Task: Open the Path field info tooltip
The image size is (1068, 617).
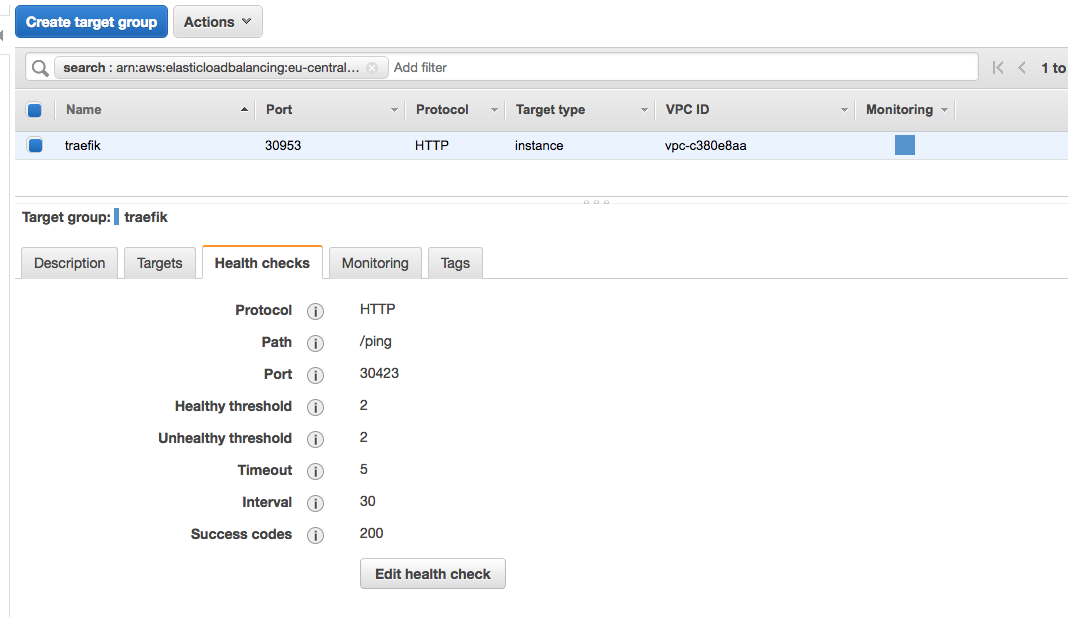Action: click(x=315, y=343)
